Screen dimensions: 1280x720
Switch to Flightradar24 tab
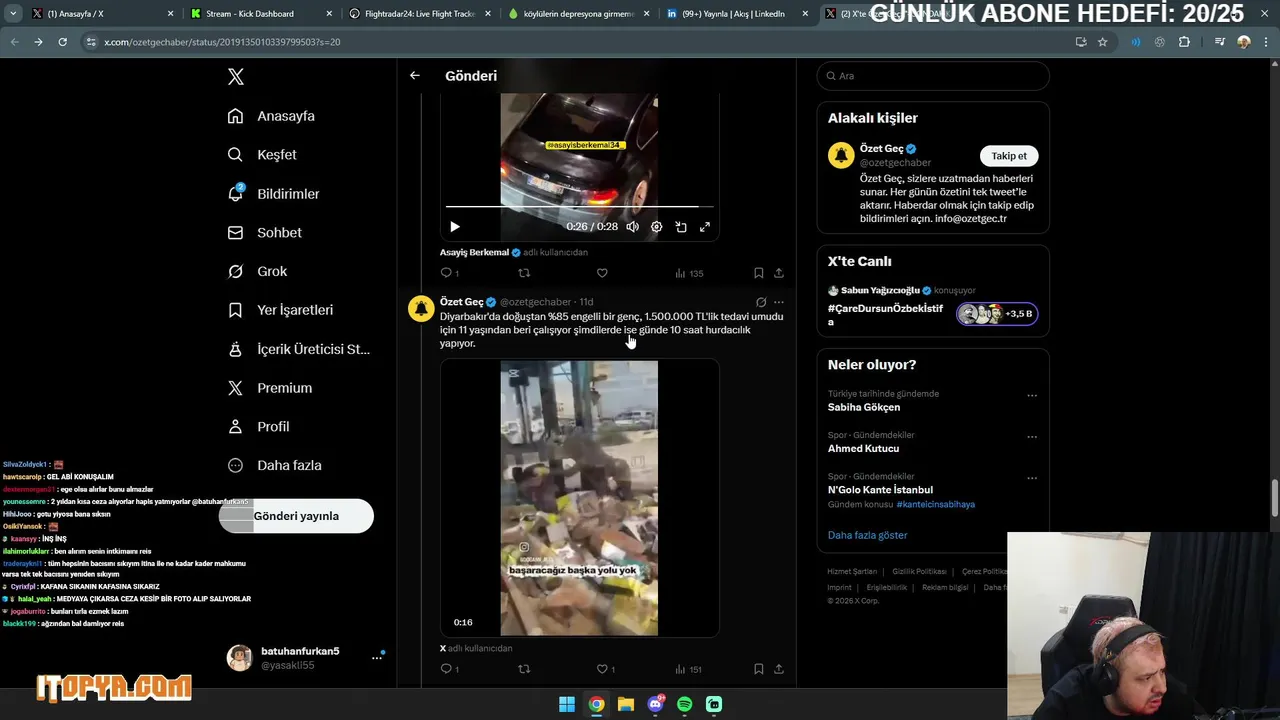click(x=419, y=14)
